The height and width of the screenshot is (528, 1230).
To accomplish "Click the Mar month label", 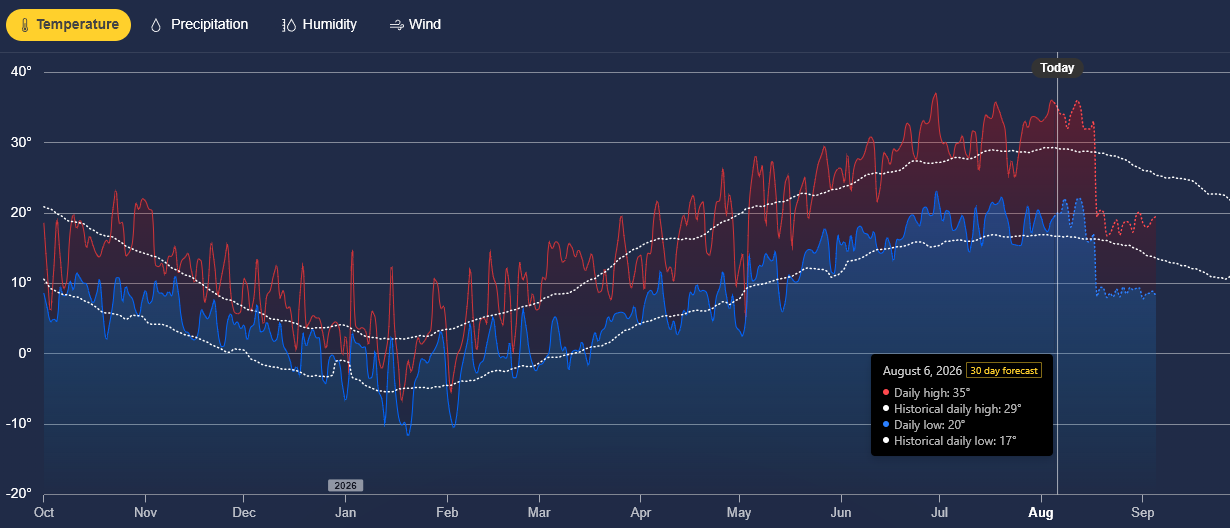I will (539, 512).
